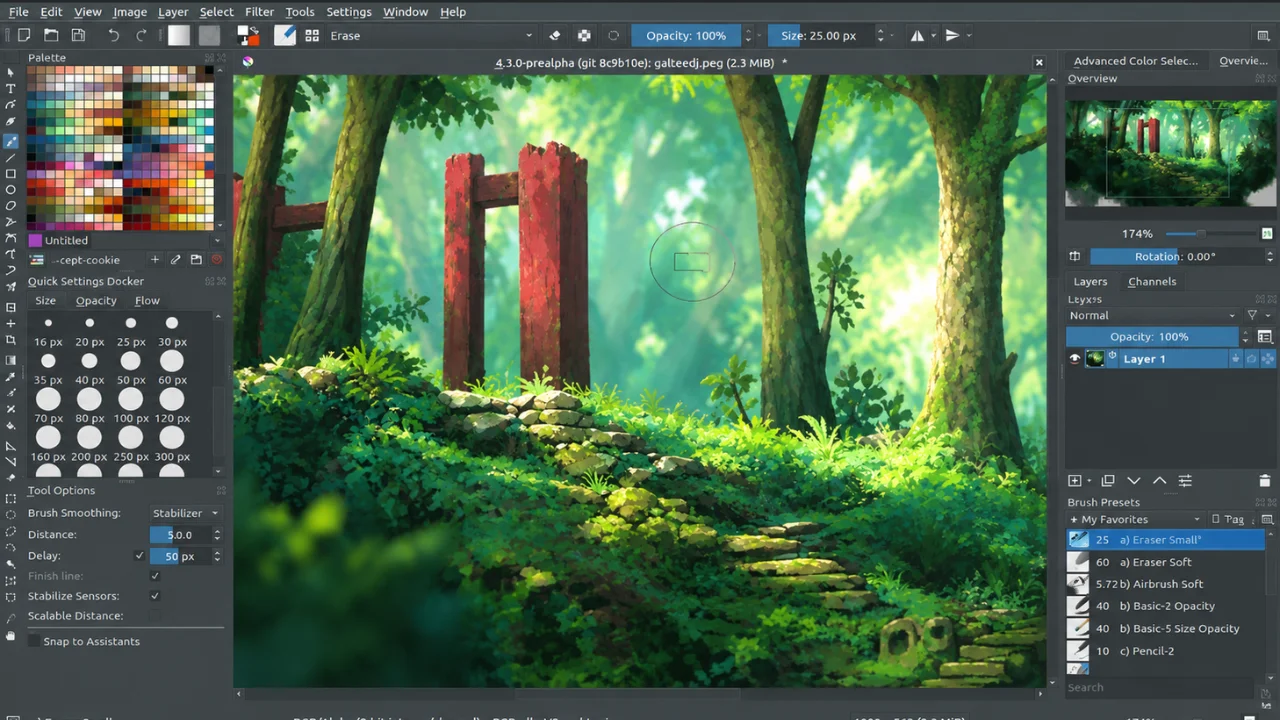Select the Airbrush Soft brush preset
Image resolution: width=1280 pixels, height=720 pixels.
pyautogui.click(x=1166, y=584)
